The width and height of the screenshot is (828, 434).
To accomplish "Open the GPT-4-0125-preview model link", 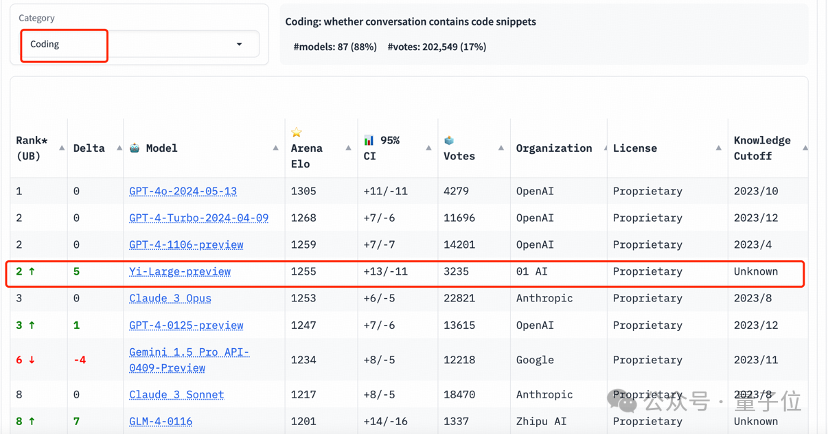I will (186, 325).
